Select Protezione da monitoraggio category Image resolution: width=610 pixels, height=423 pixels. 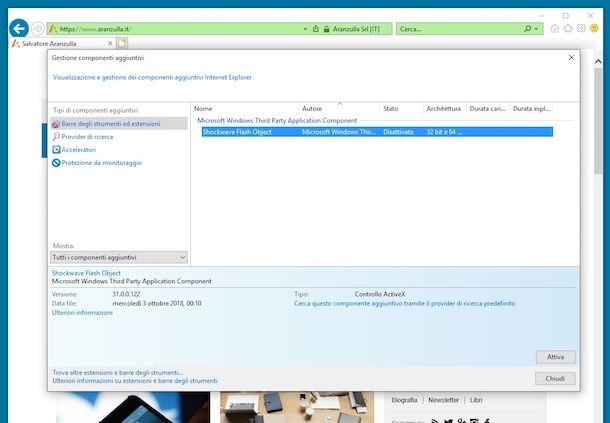click(x=102, y=163)
